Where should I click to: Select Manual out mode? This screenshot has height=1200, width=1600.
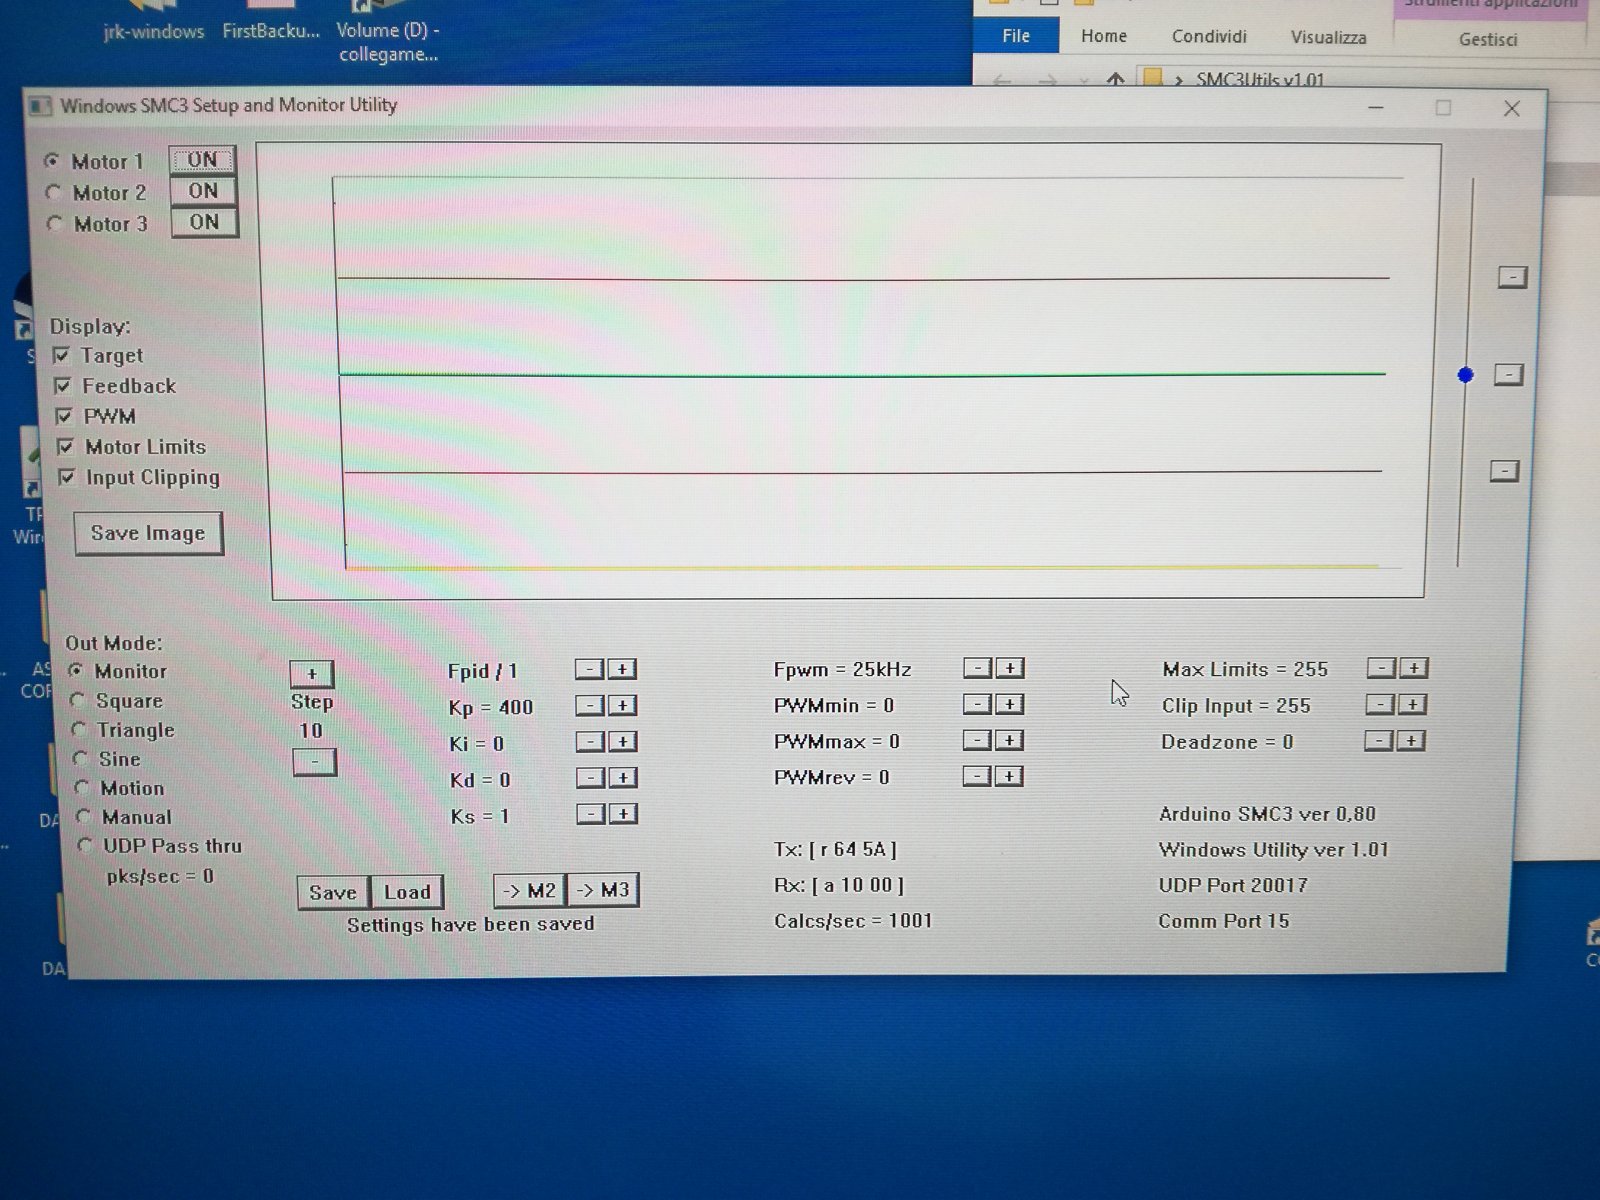pos(85,817)
